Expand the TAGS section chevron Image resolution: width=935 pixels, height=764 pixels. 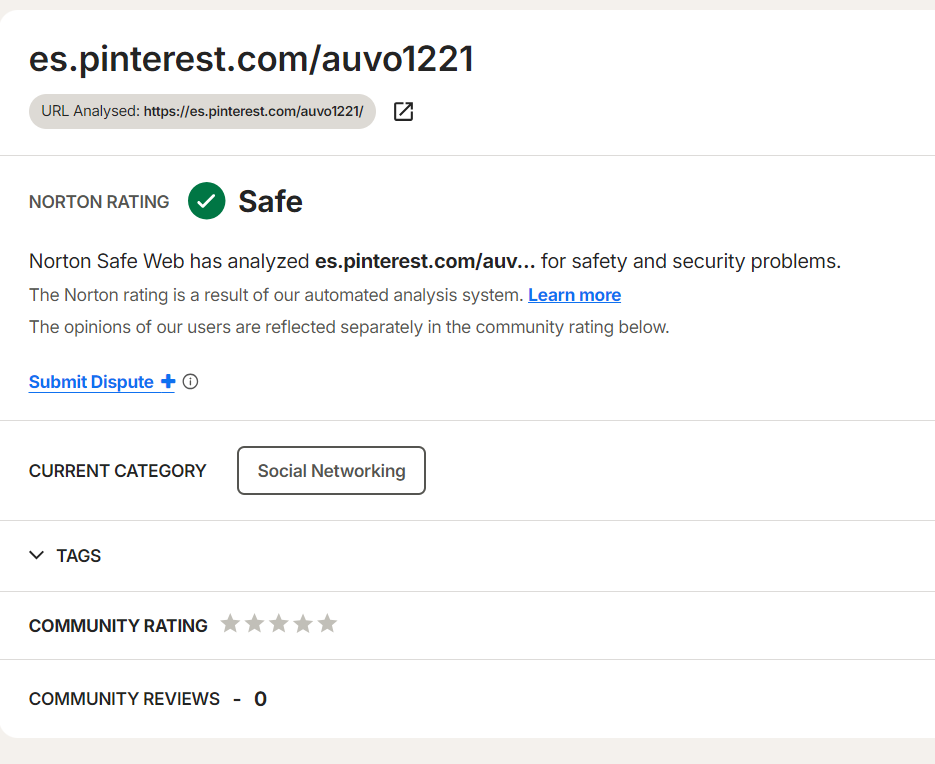(x=37, y=555)
